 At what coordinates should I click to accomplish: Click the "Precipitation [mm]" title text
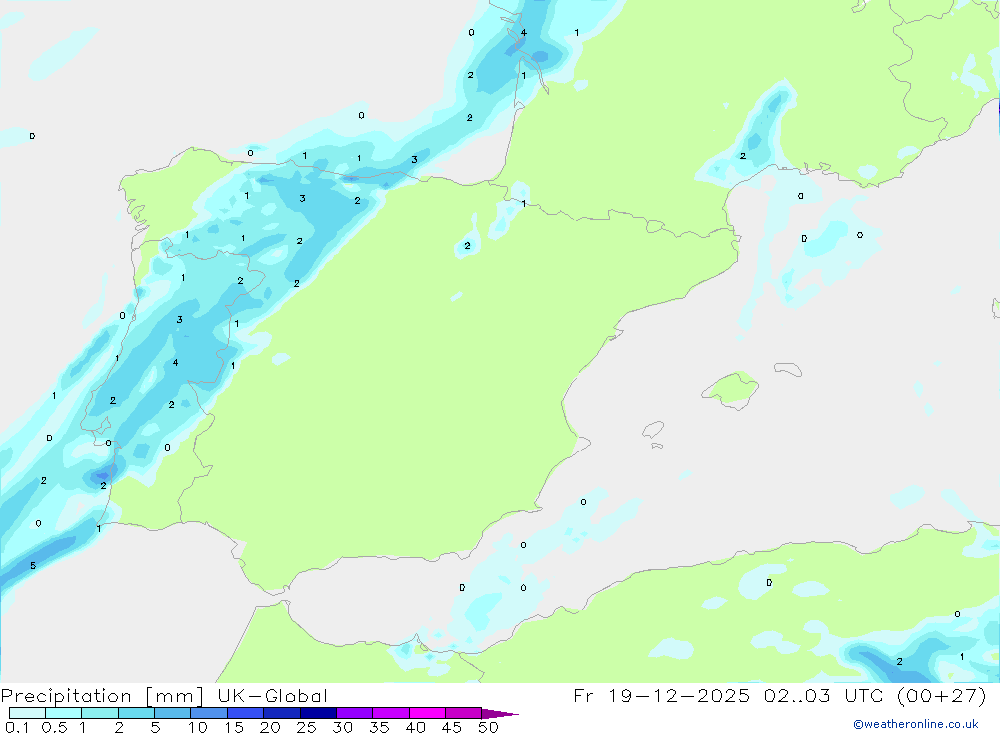click(x=103, y=696)
